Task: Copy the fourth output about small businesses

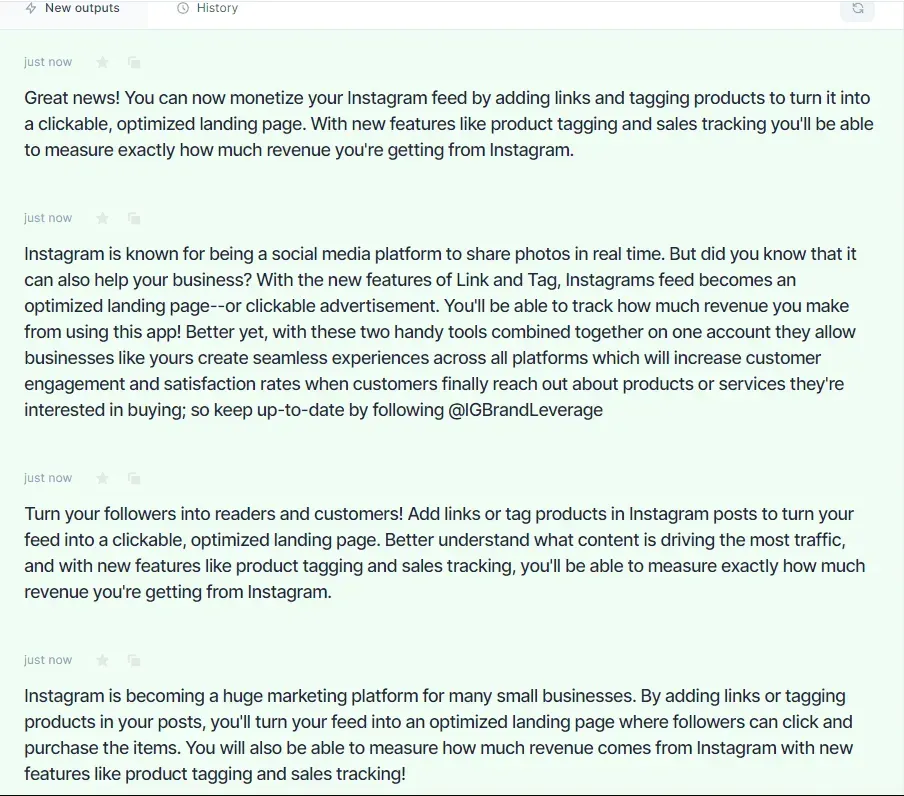Action: (x=134, y=661)
